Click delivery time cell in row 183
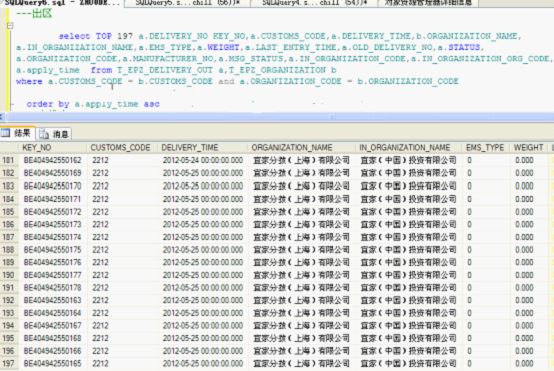The height and width of the screenshot is (371, 554). click(x=202, y=186)
